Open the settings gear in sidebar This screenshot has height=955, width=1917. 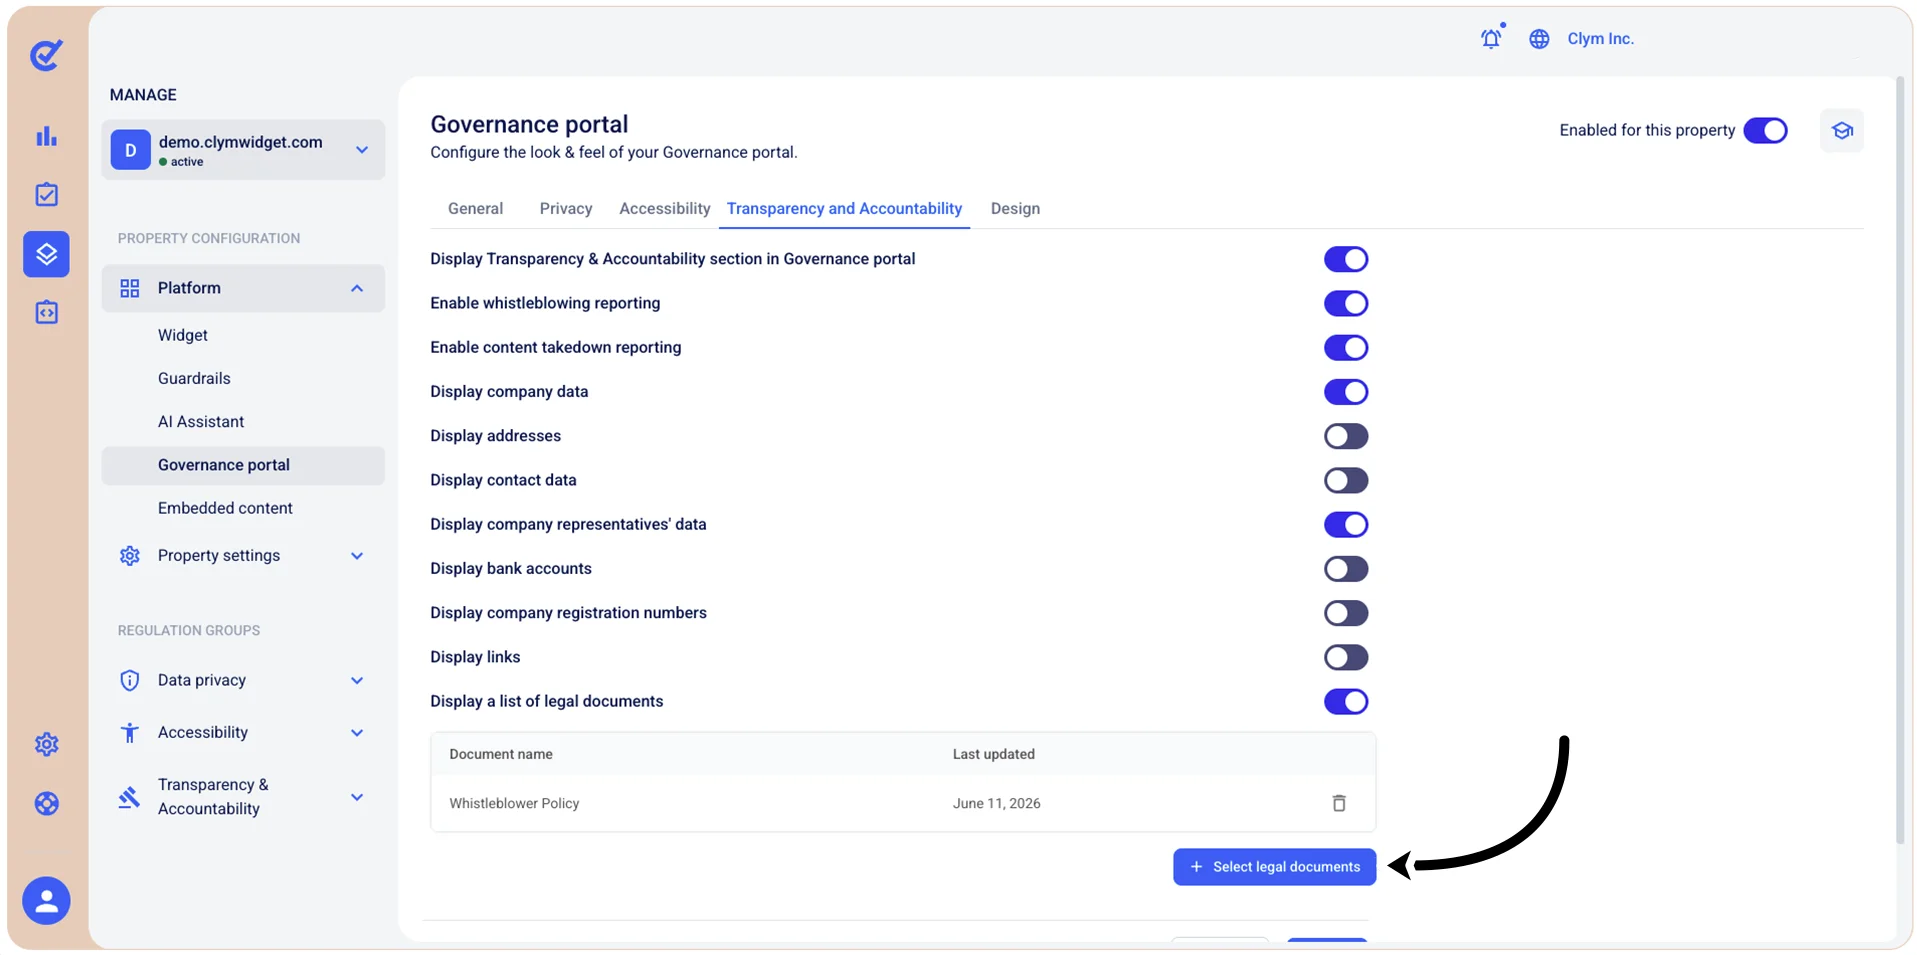pyautogui.click(x=46, y=744)
